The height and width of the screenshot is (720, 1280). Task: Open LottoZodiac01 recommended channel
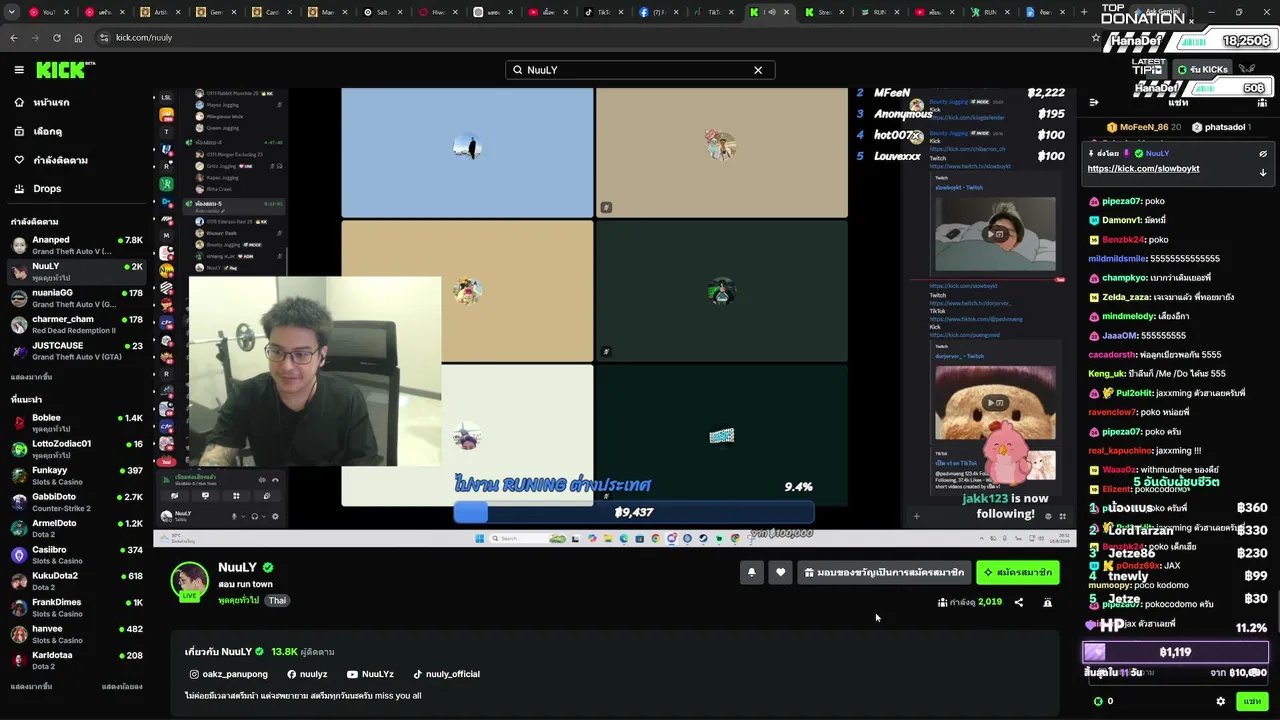[x=77, y=449]
